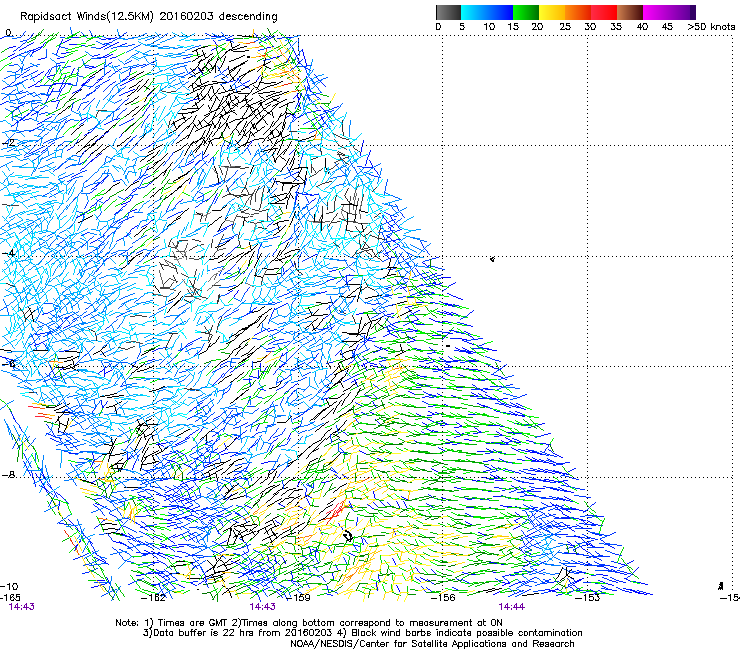The width and height of the screenshot is (740, 650).
Task: Select the yellow 20-25 knots legend swatch
Action: pyautogui.click(x=552, y=12)
